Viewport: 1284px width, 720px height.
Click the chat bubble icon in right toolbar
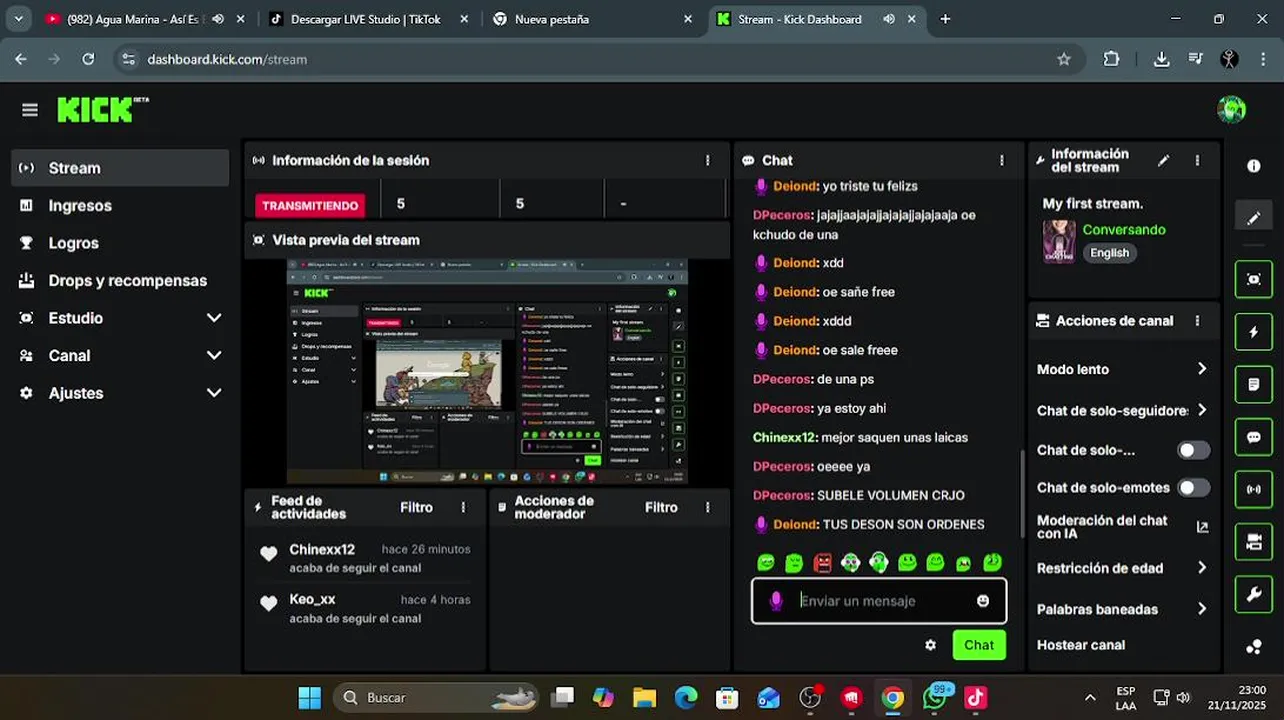(1254, 437)
